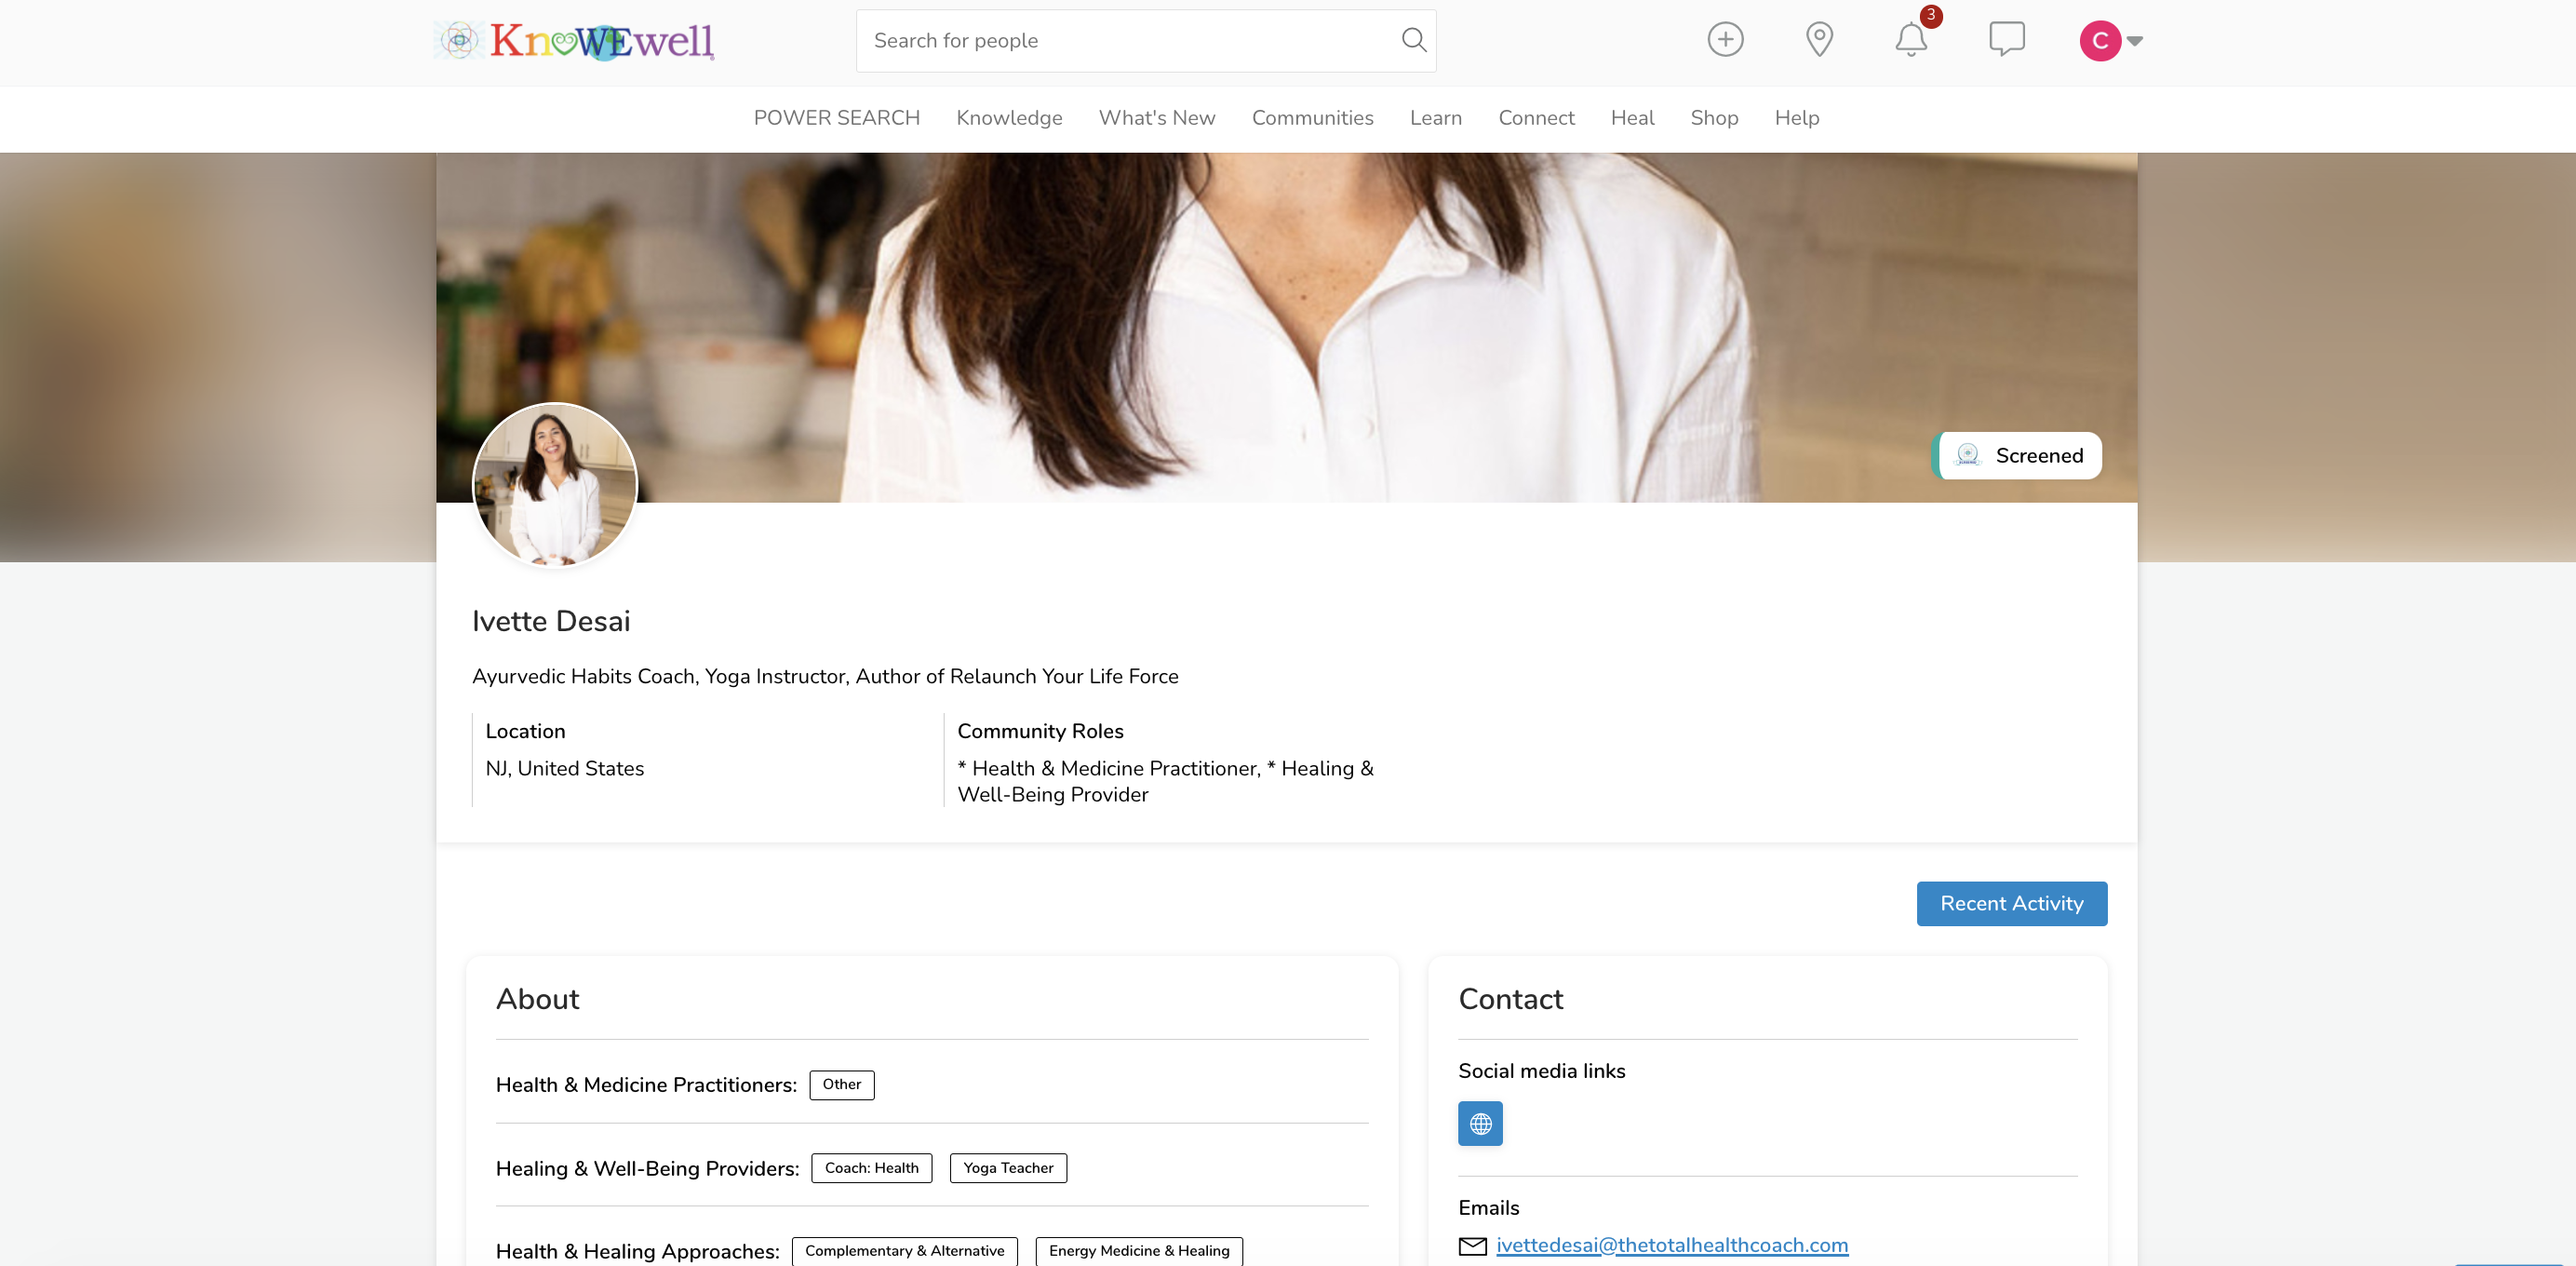Click the Health & Healing Approaches label

coord(637,1252)
